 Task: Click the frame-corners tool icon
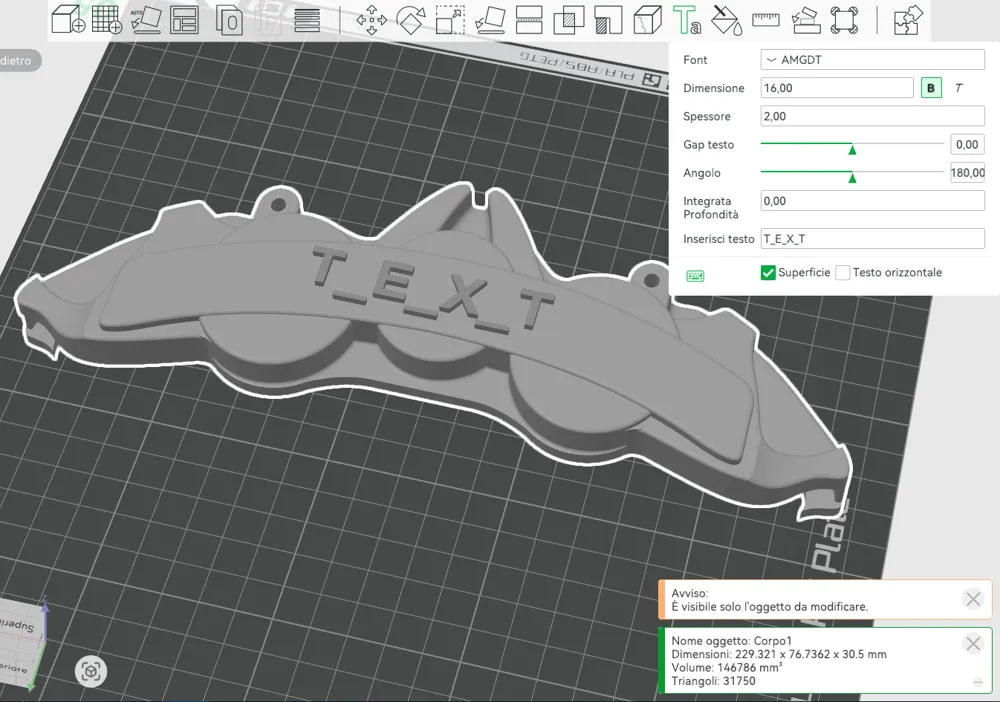point(844,20)
